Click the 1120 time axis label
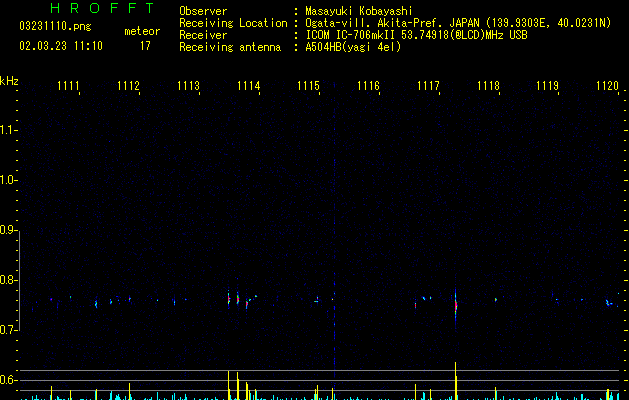This screenshot has height=400, width=629. coord(608,86)
